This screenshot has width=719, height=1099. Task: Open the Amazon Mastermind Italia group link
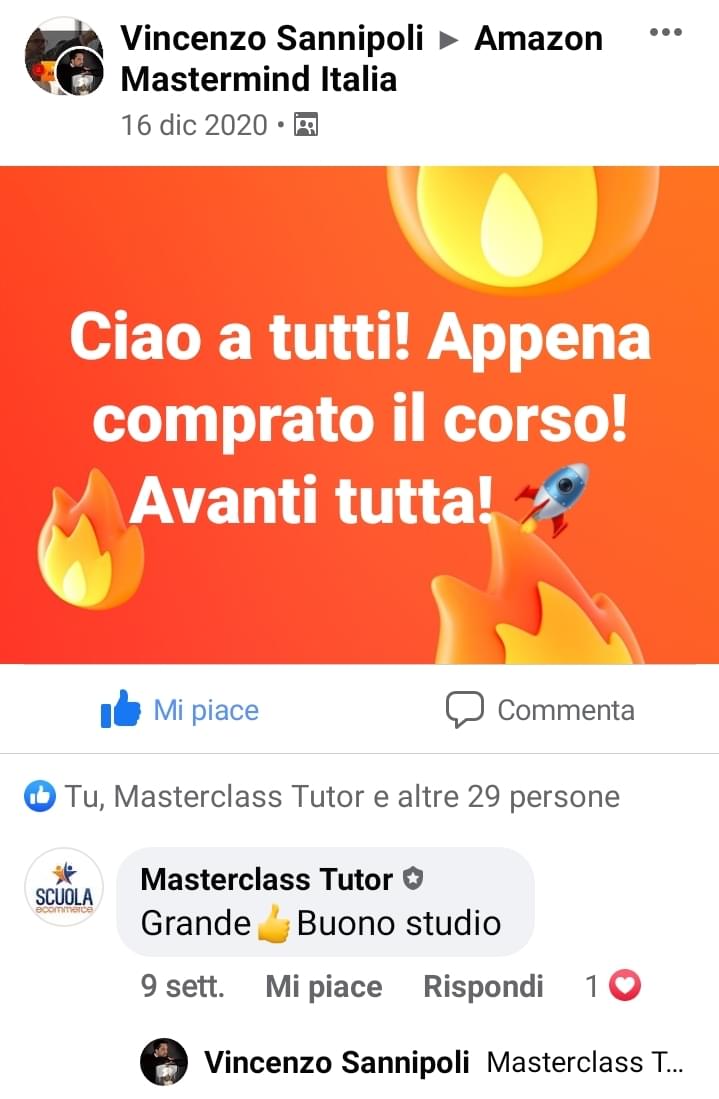point(362,58)
